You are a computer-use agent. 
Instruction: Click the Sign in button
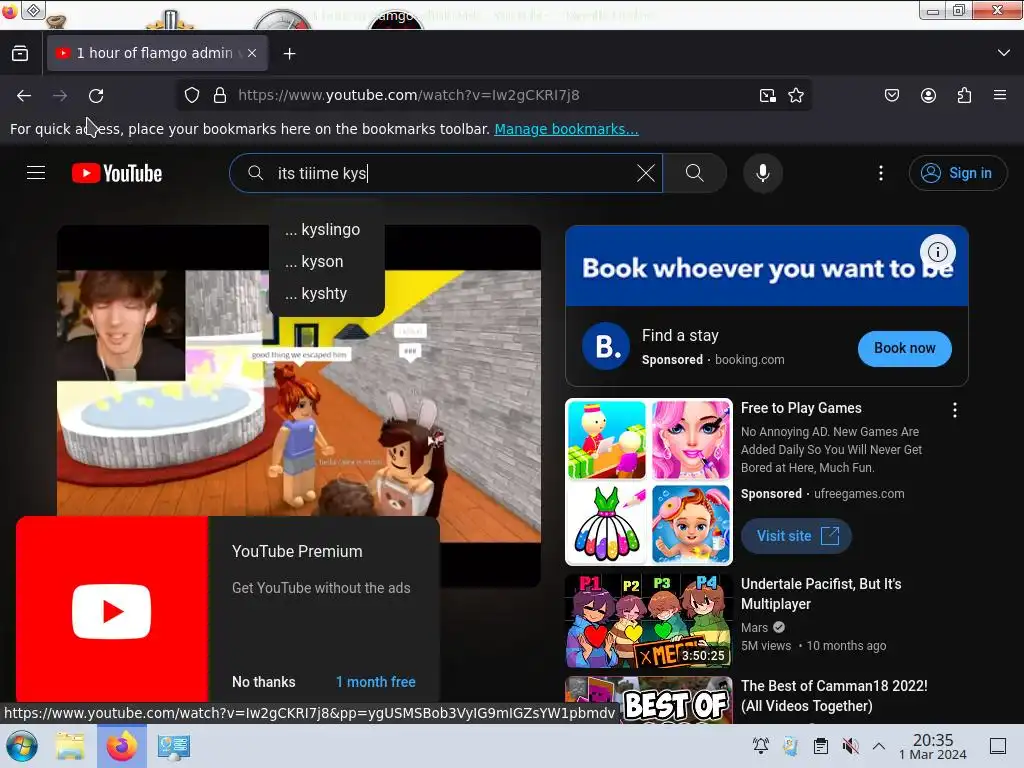(x=957, y=173)
